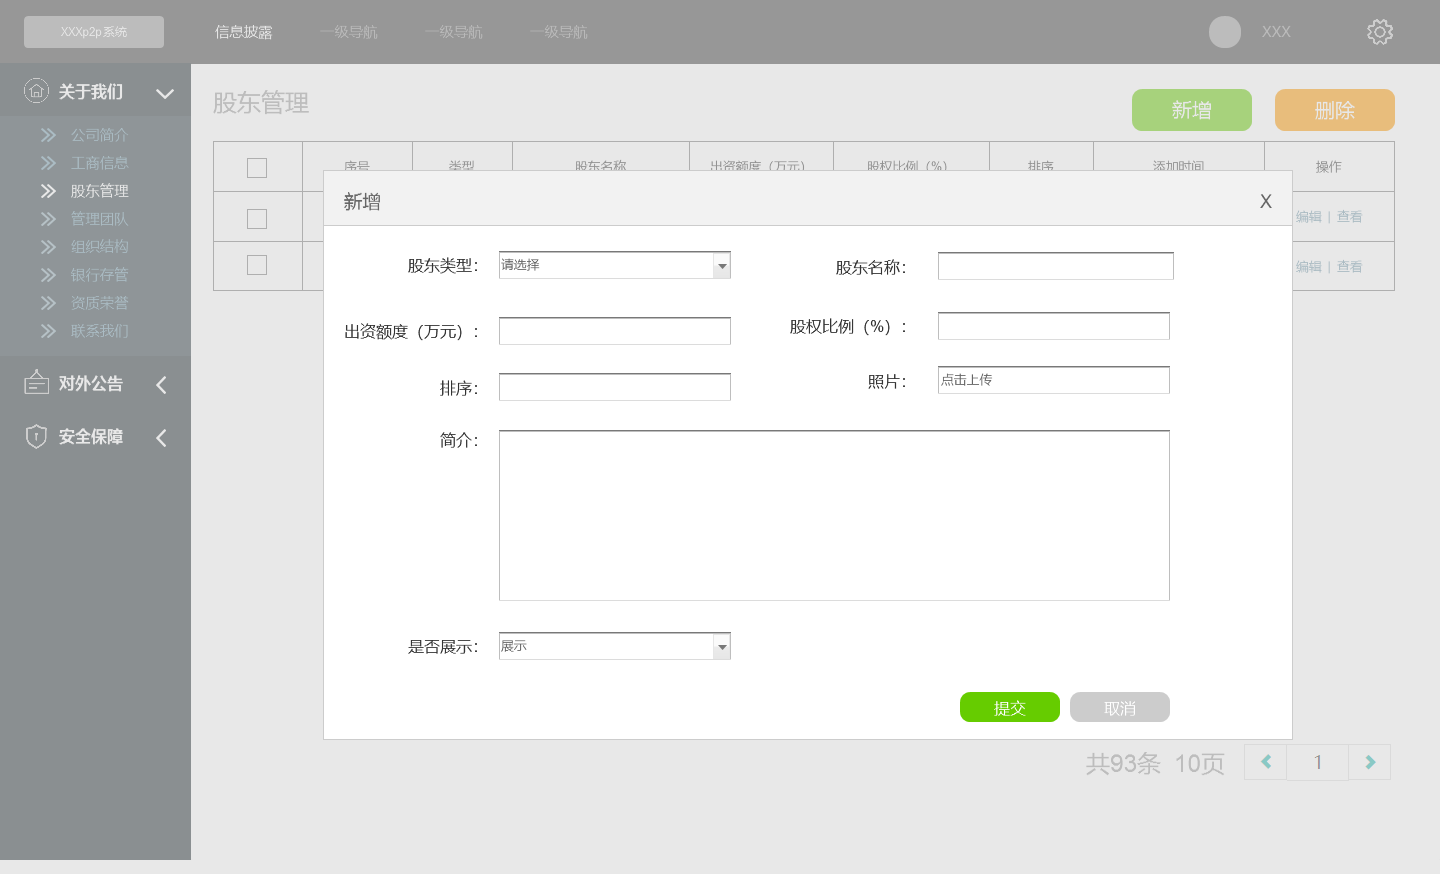Focus the 排序 input field
This screenshot has height=874, width=1440.
pos(615,387)
